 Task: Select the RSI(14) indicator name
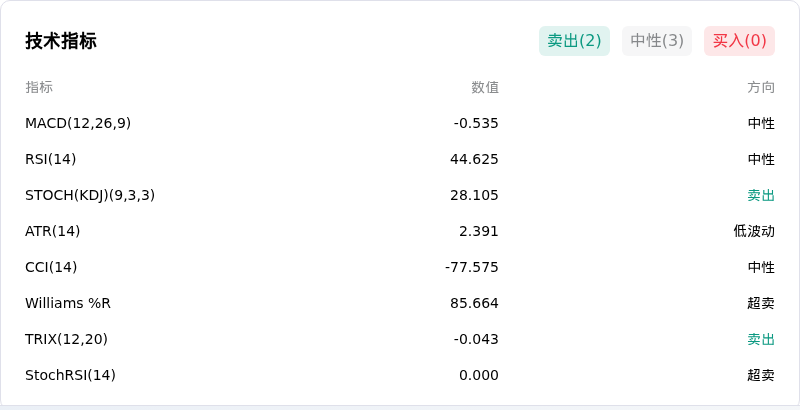click(x=51, y=159)
